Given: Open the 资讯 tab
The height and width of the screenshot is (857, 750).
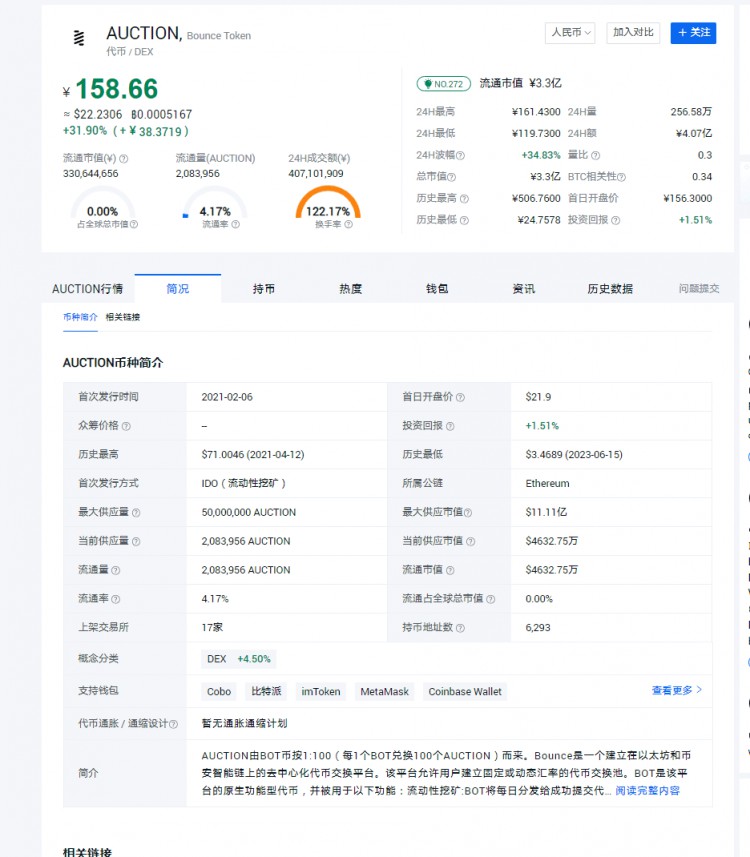Looking at the screenshot, I should pos(524,289).
